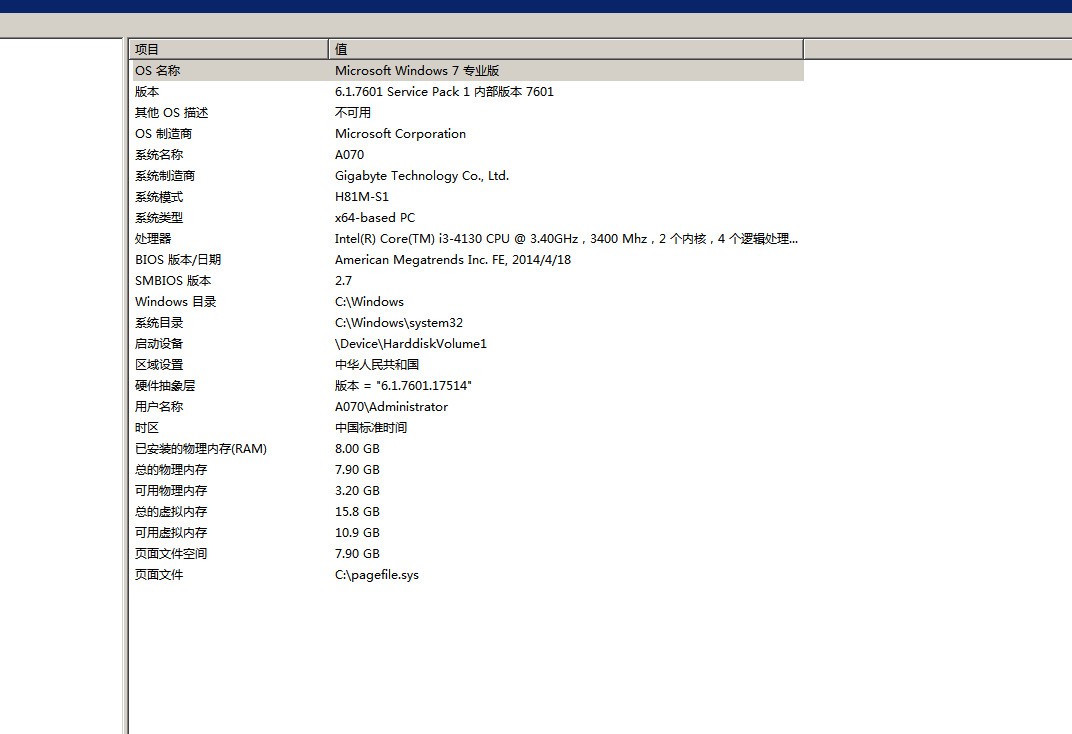Click the Microsoft Windows 7 专业版 value
The height and width of the screenshot is (734, 1072).
coord(417,70)
